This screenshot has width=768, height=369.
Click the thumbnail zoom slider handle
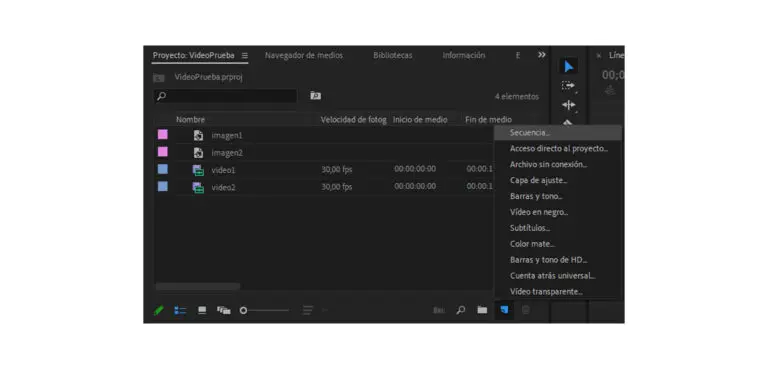tap(243, 310)
